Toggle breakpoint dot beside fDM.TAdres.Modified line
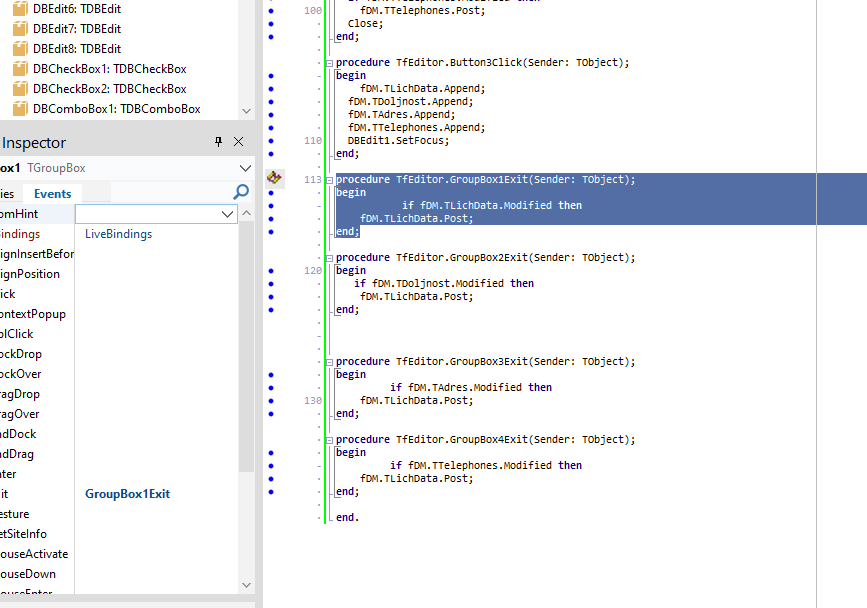This screenshot has width=867, height=608. click(x=271, y=388)
